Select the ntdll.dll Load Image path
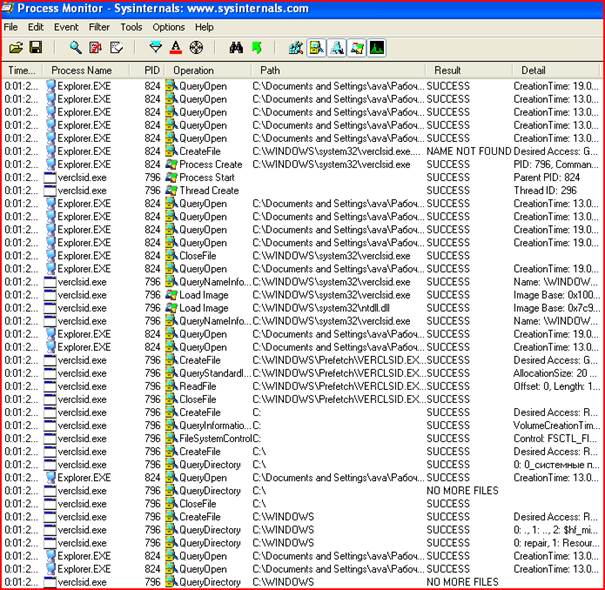605x590 pixels. tap(321, 308)
